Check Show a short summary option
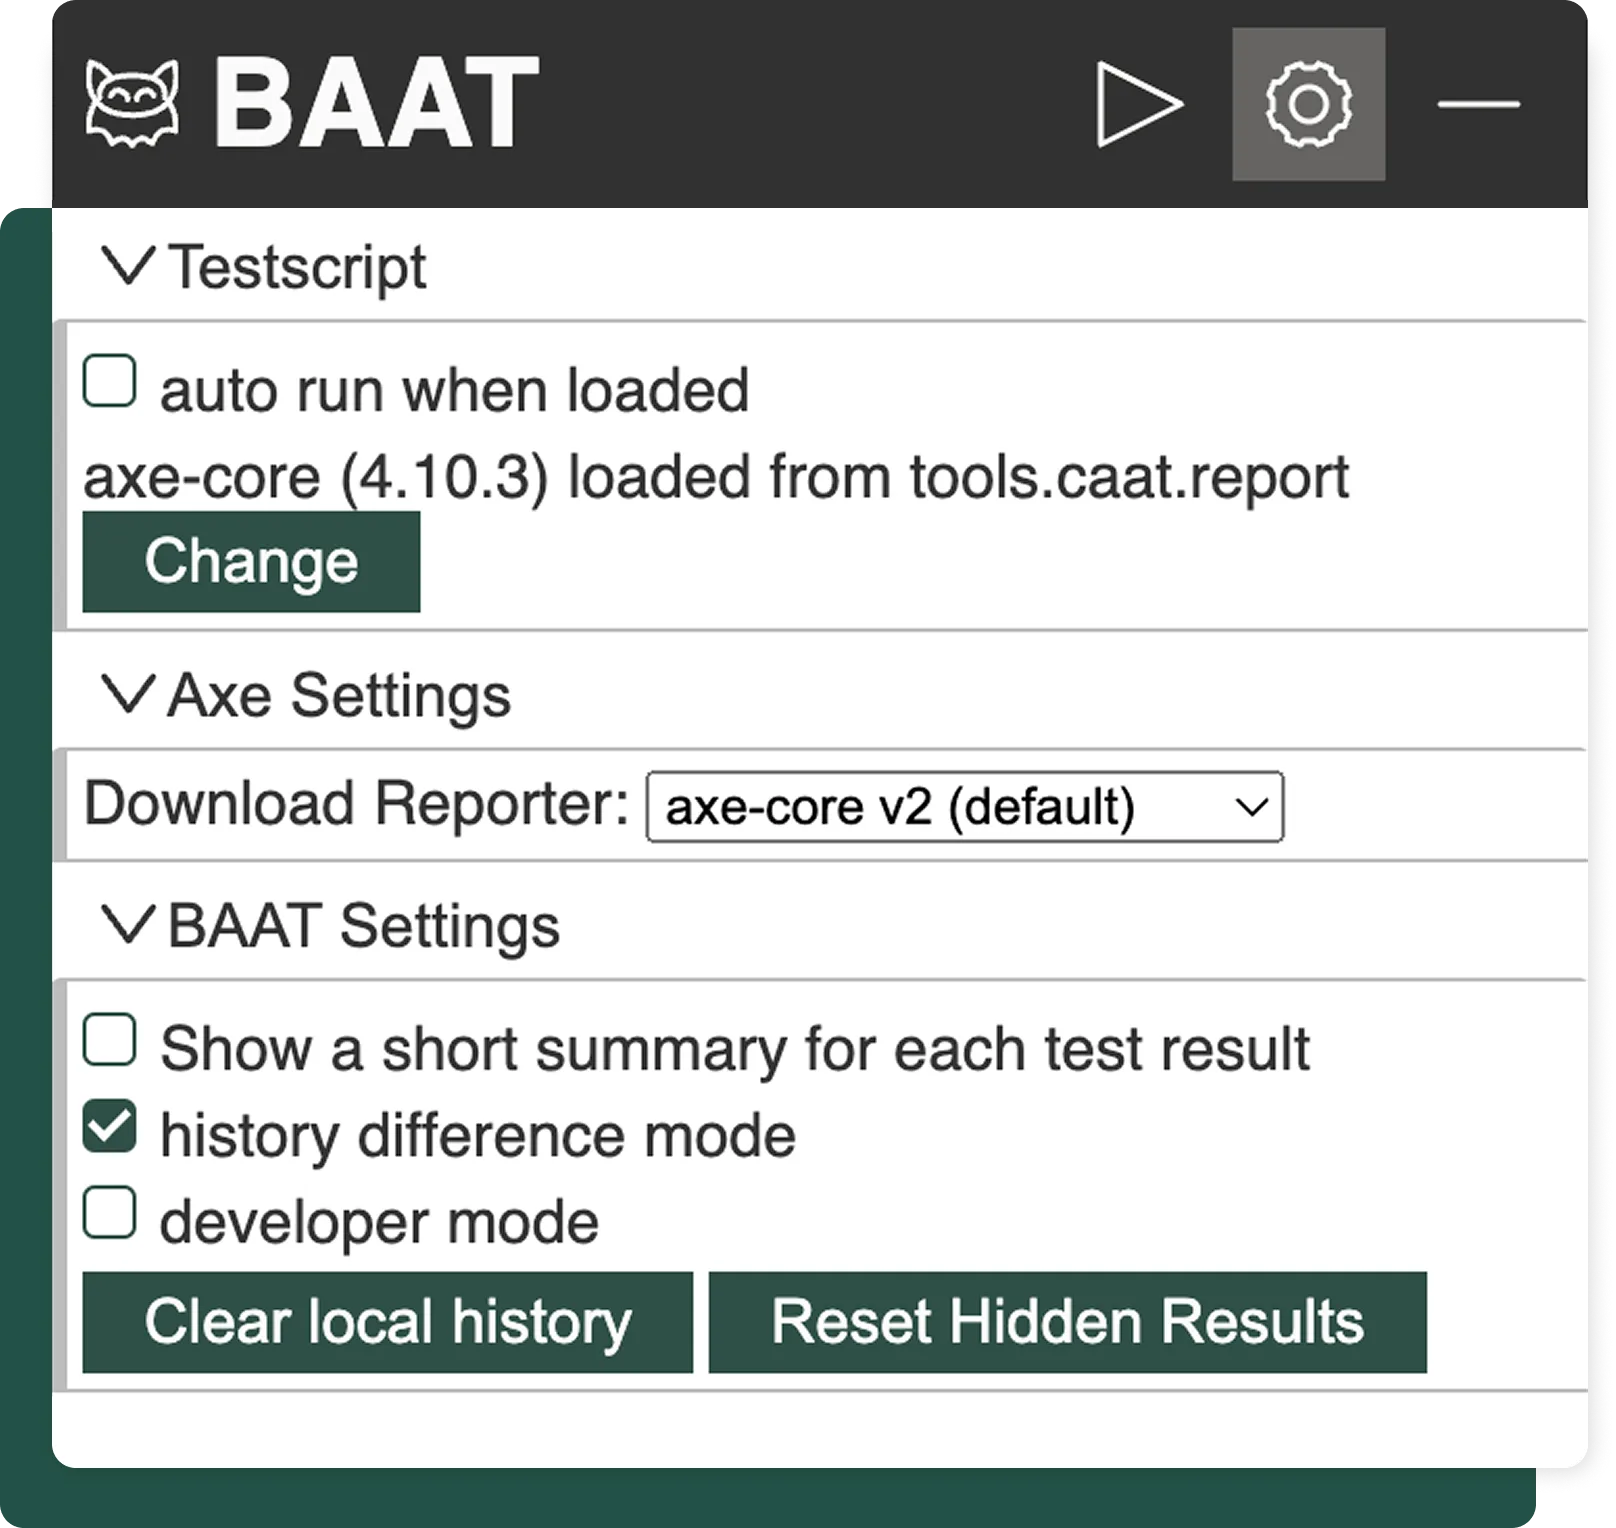The width and height of the screenshot is (1616, 1528). coord(109,1040)
